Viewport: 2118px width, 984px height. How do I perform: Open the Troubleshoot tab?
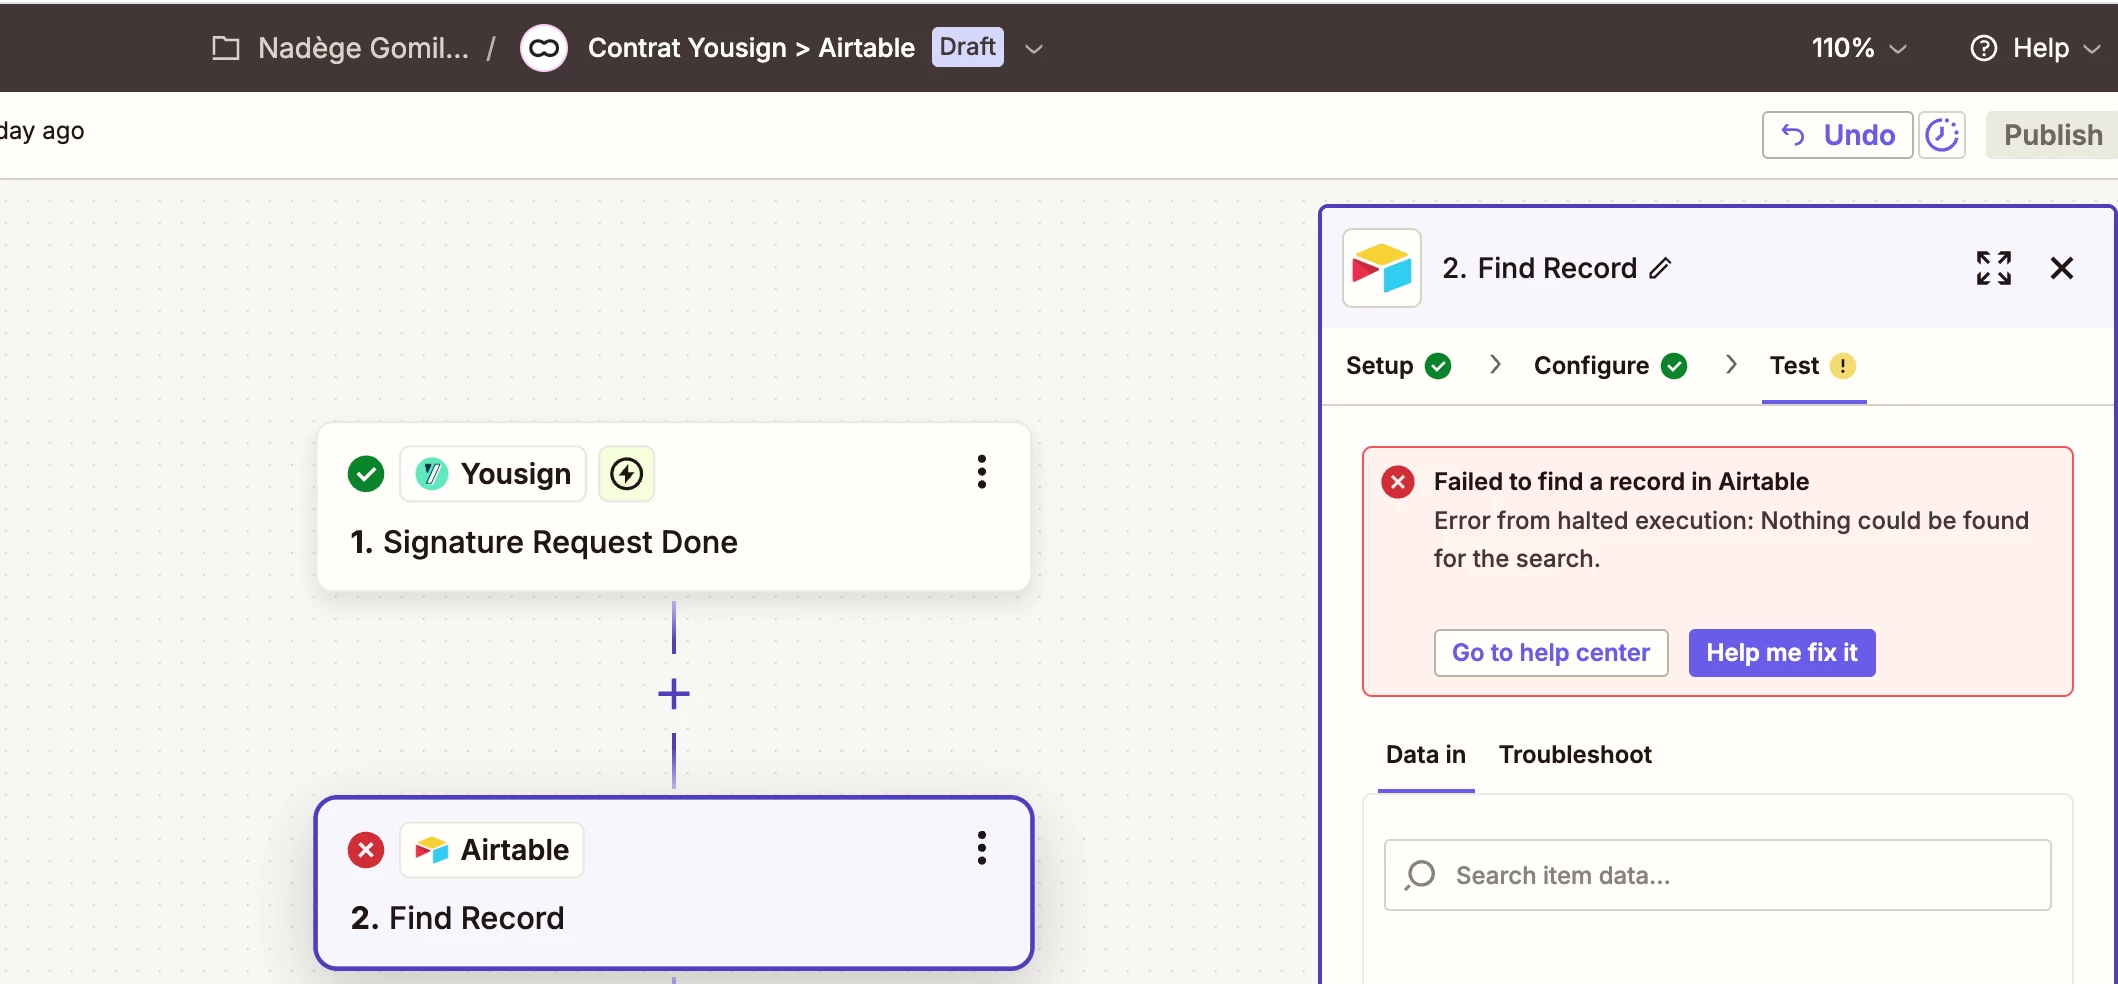click(x=1575, y=755)
